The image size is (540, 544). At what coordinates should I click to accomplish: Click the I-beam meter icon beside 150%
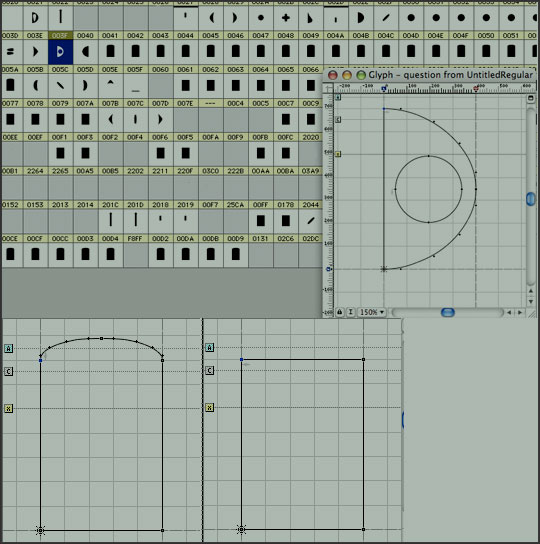350,312
